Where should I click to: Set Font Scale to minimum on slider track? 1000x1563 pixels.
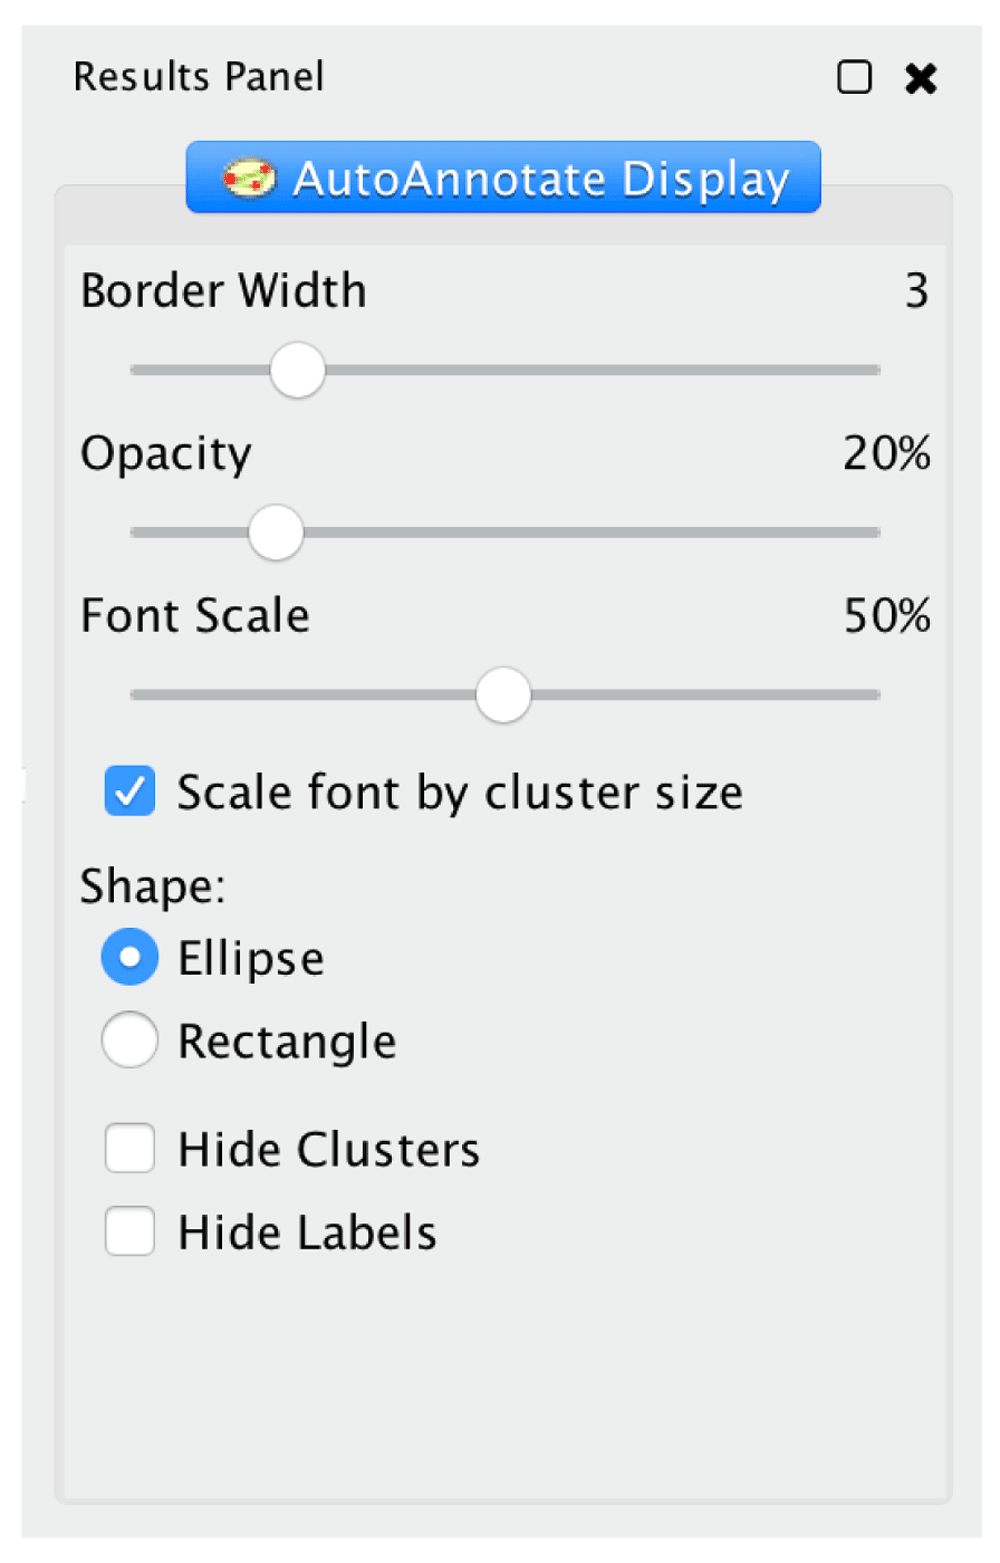[134, 694]
